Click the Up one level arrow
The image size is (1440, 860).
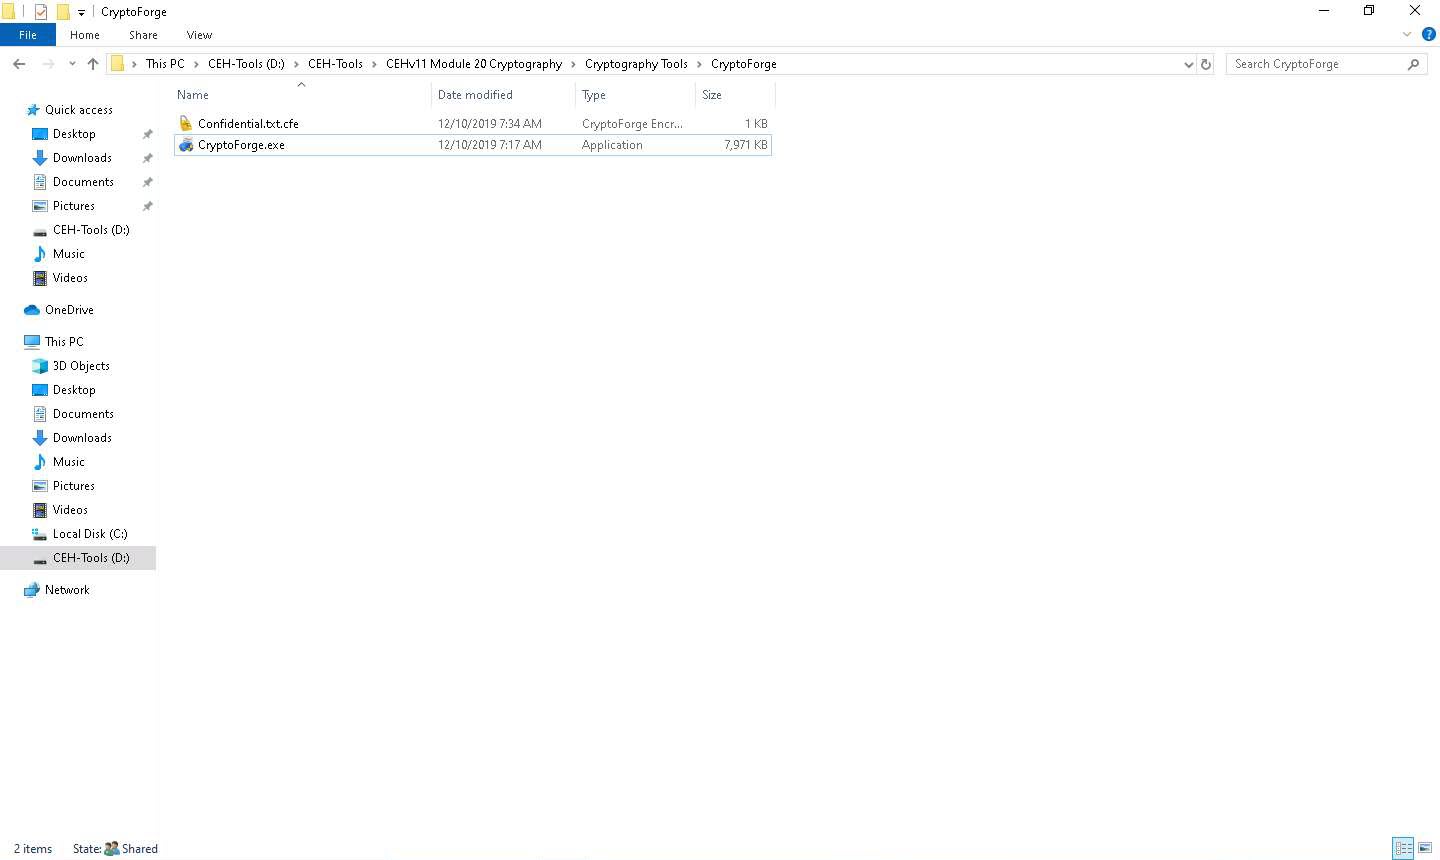[93, 64]
